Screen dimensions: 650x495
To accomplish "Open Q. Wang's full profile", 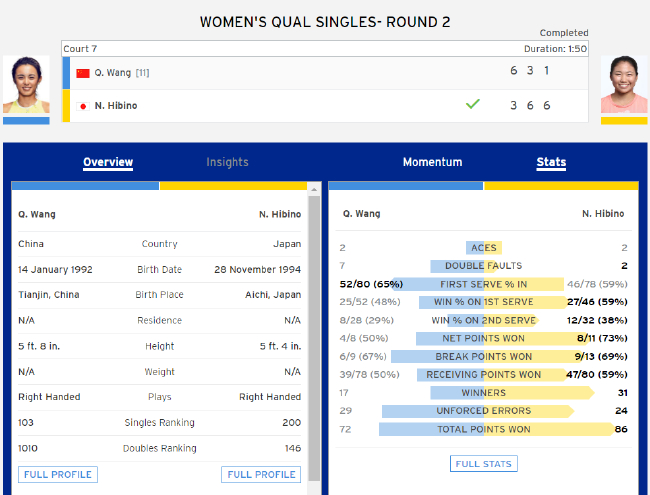I will (x=58, y=474).
